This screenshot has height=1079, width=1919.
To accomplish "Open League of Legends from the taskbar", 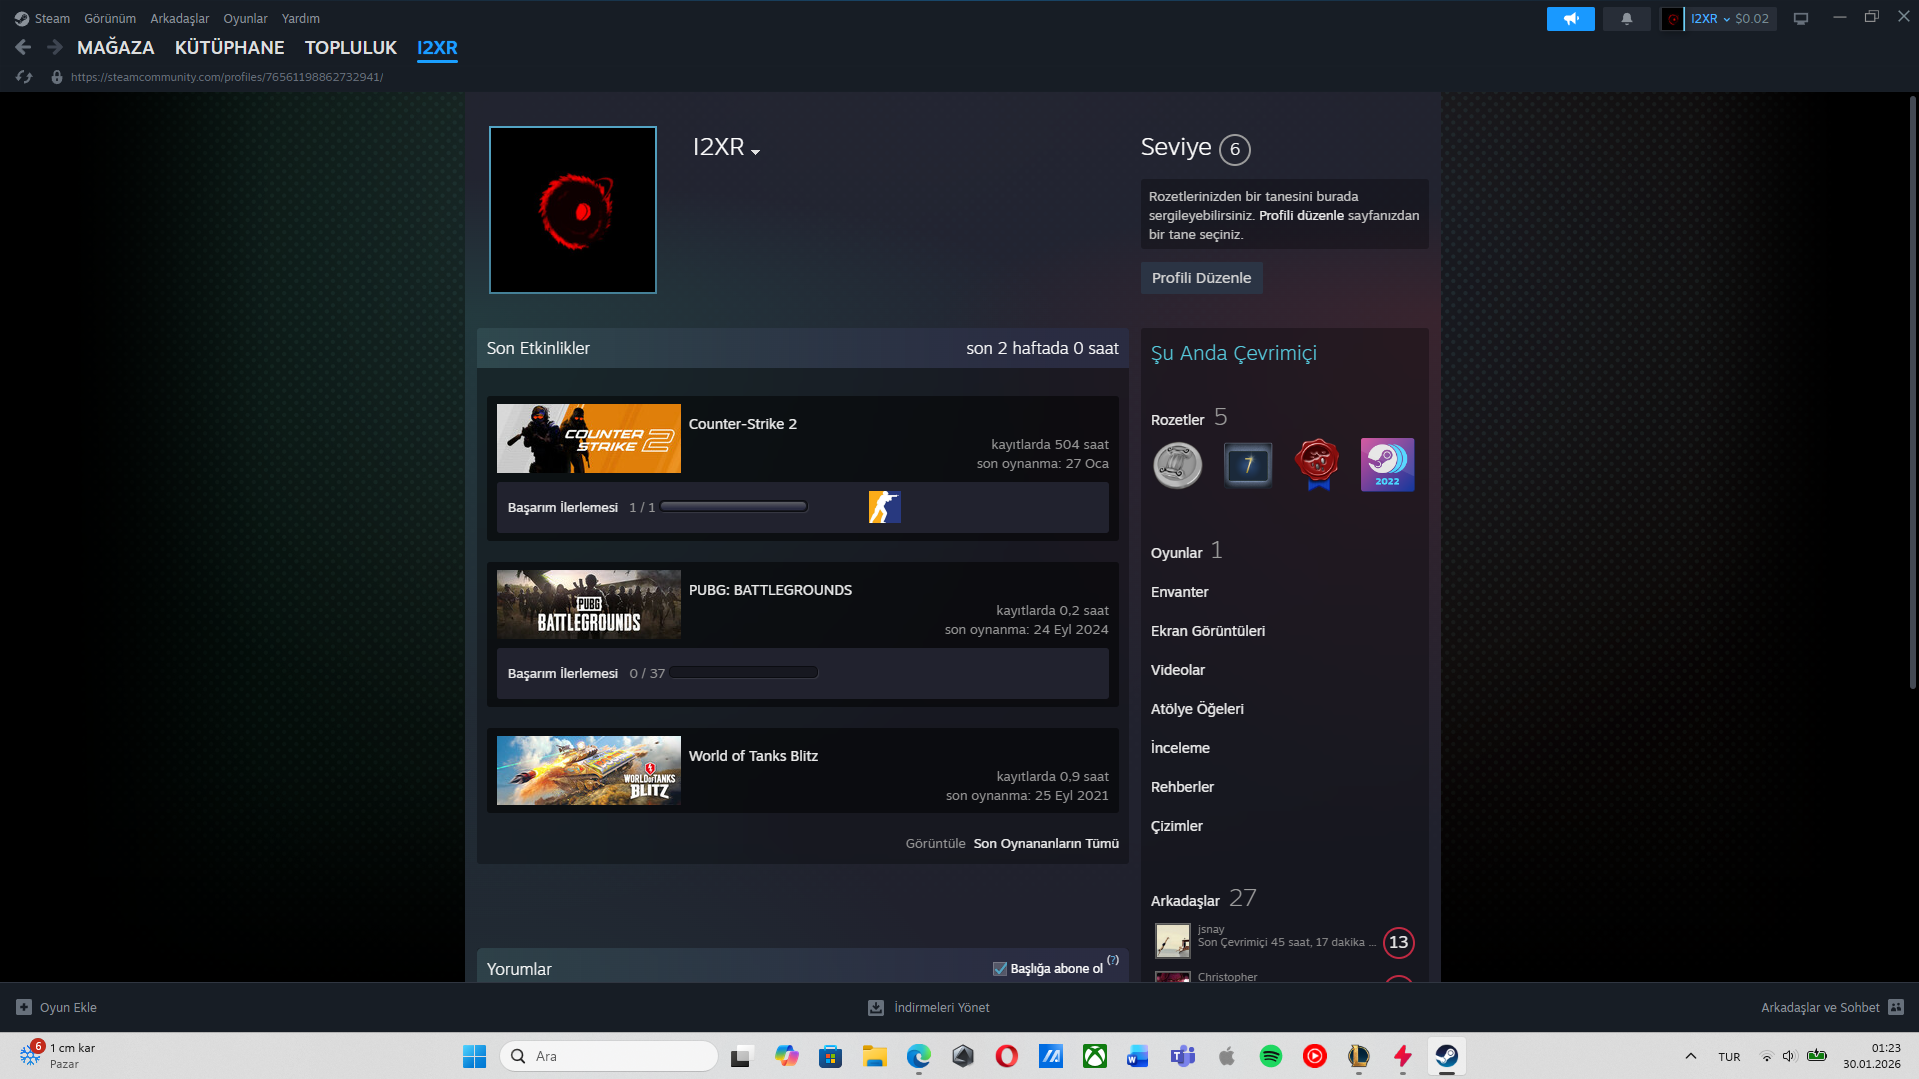I will pyautogui.click(x=1359, y=1056).
